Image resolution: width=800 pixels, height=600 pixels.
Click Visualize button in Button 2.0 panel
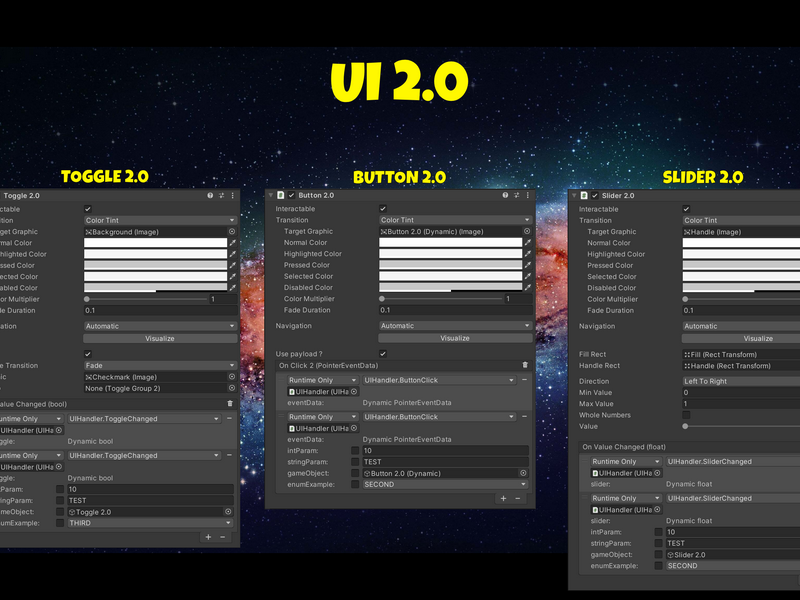(x=455, y=338)
